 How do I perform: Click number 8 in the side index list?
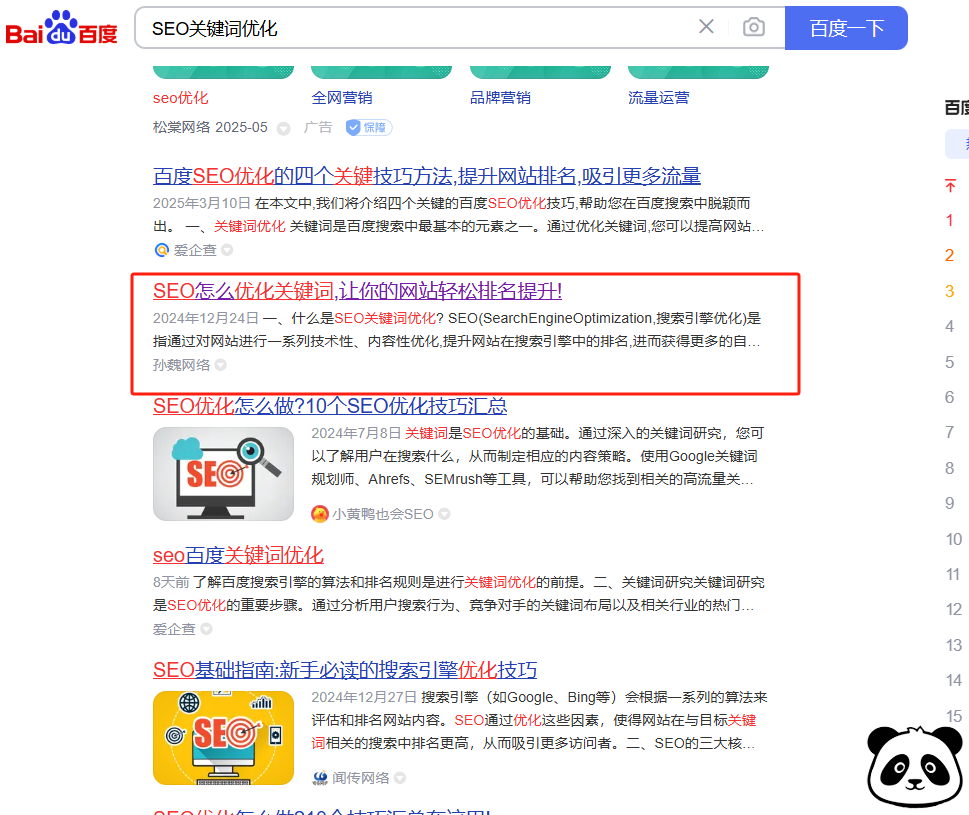pyautogui.click(x=950, y=468)
